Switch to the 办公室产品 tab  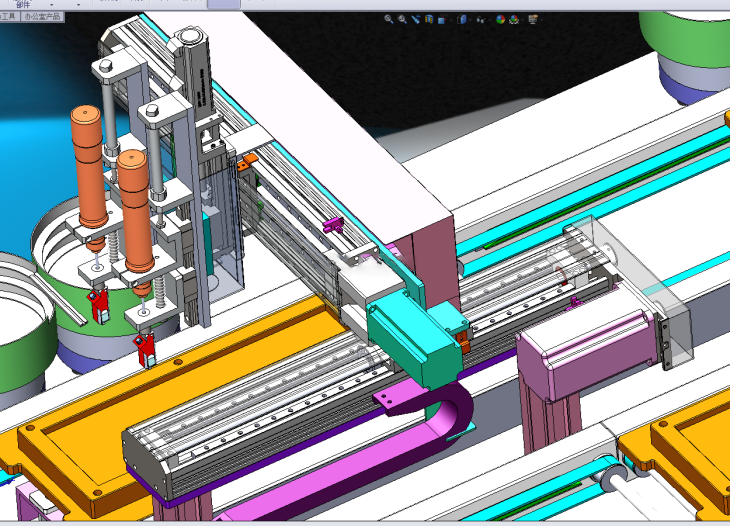(x=42, y=17)
